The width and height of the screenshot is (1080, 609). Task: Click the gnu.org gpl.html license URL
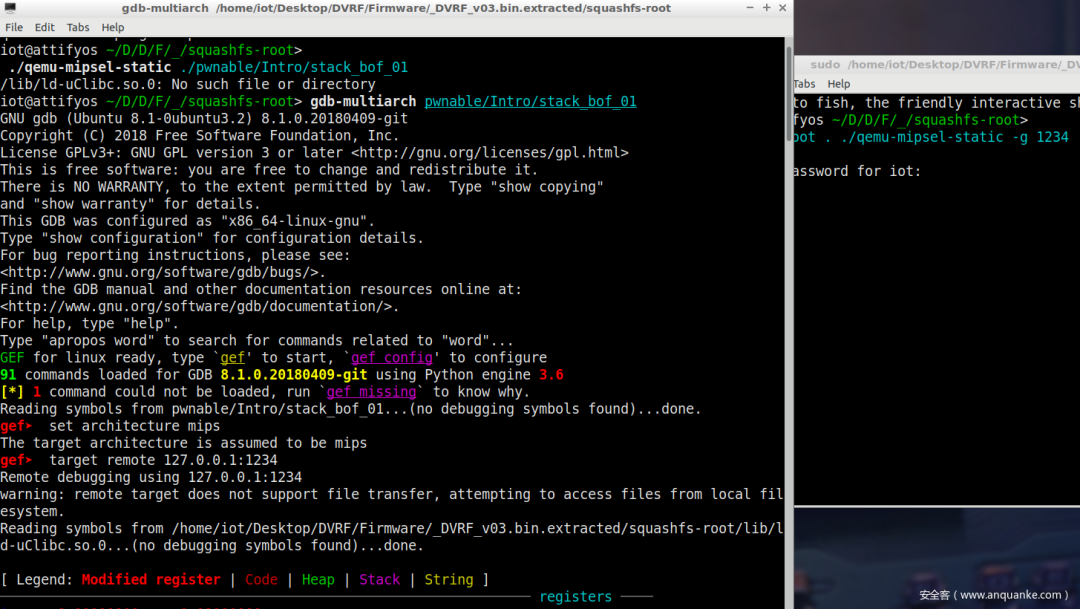(x=490, y=153)
